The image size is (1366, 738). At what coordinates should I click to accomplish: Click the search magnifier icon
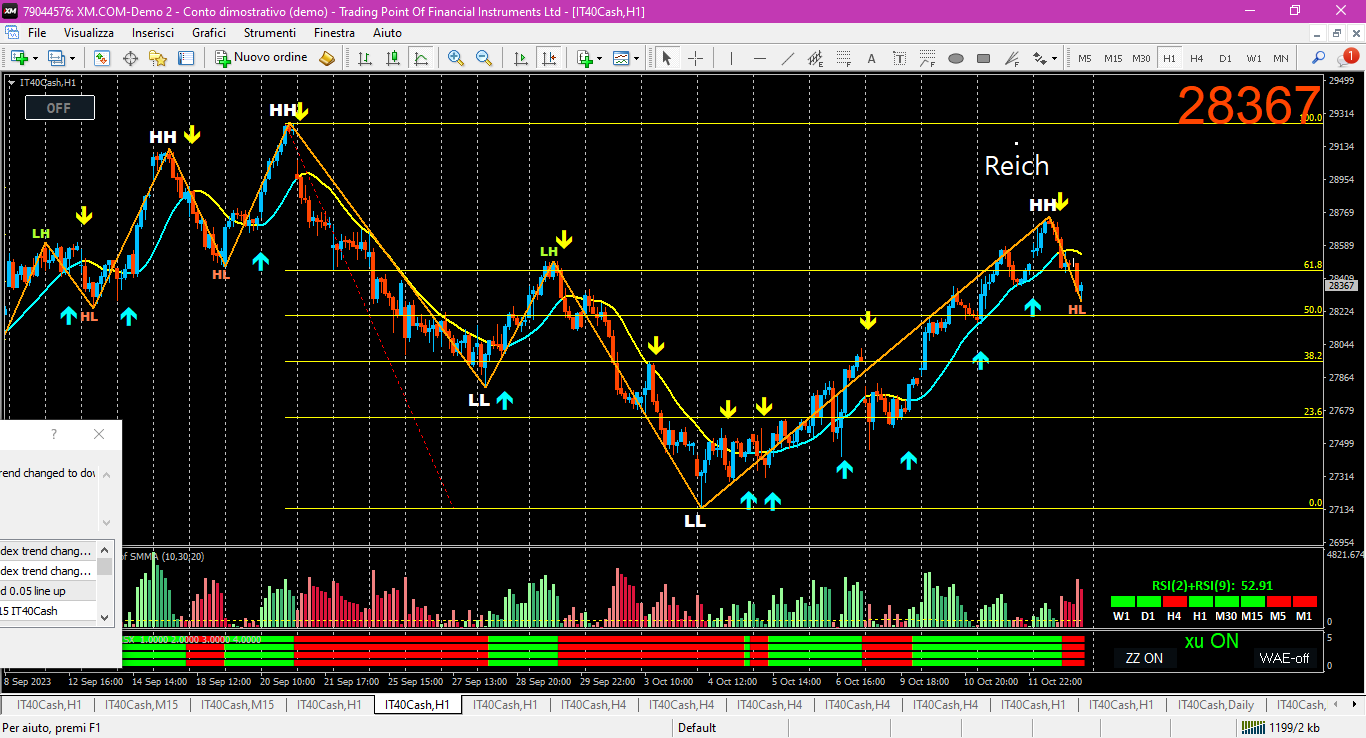click(x=1318, y=58)
